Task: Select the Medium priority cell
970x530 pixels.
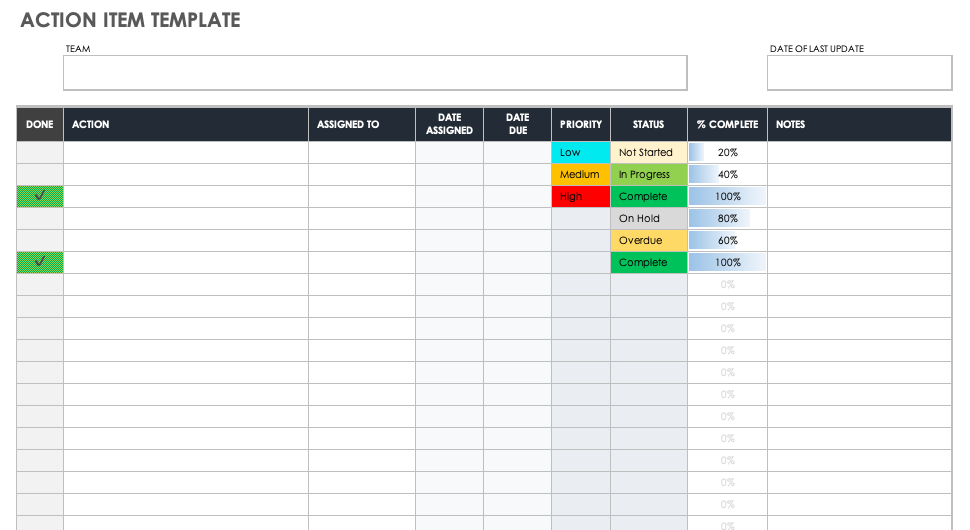Action: 580,175
